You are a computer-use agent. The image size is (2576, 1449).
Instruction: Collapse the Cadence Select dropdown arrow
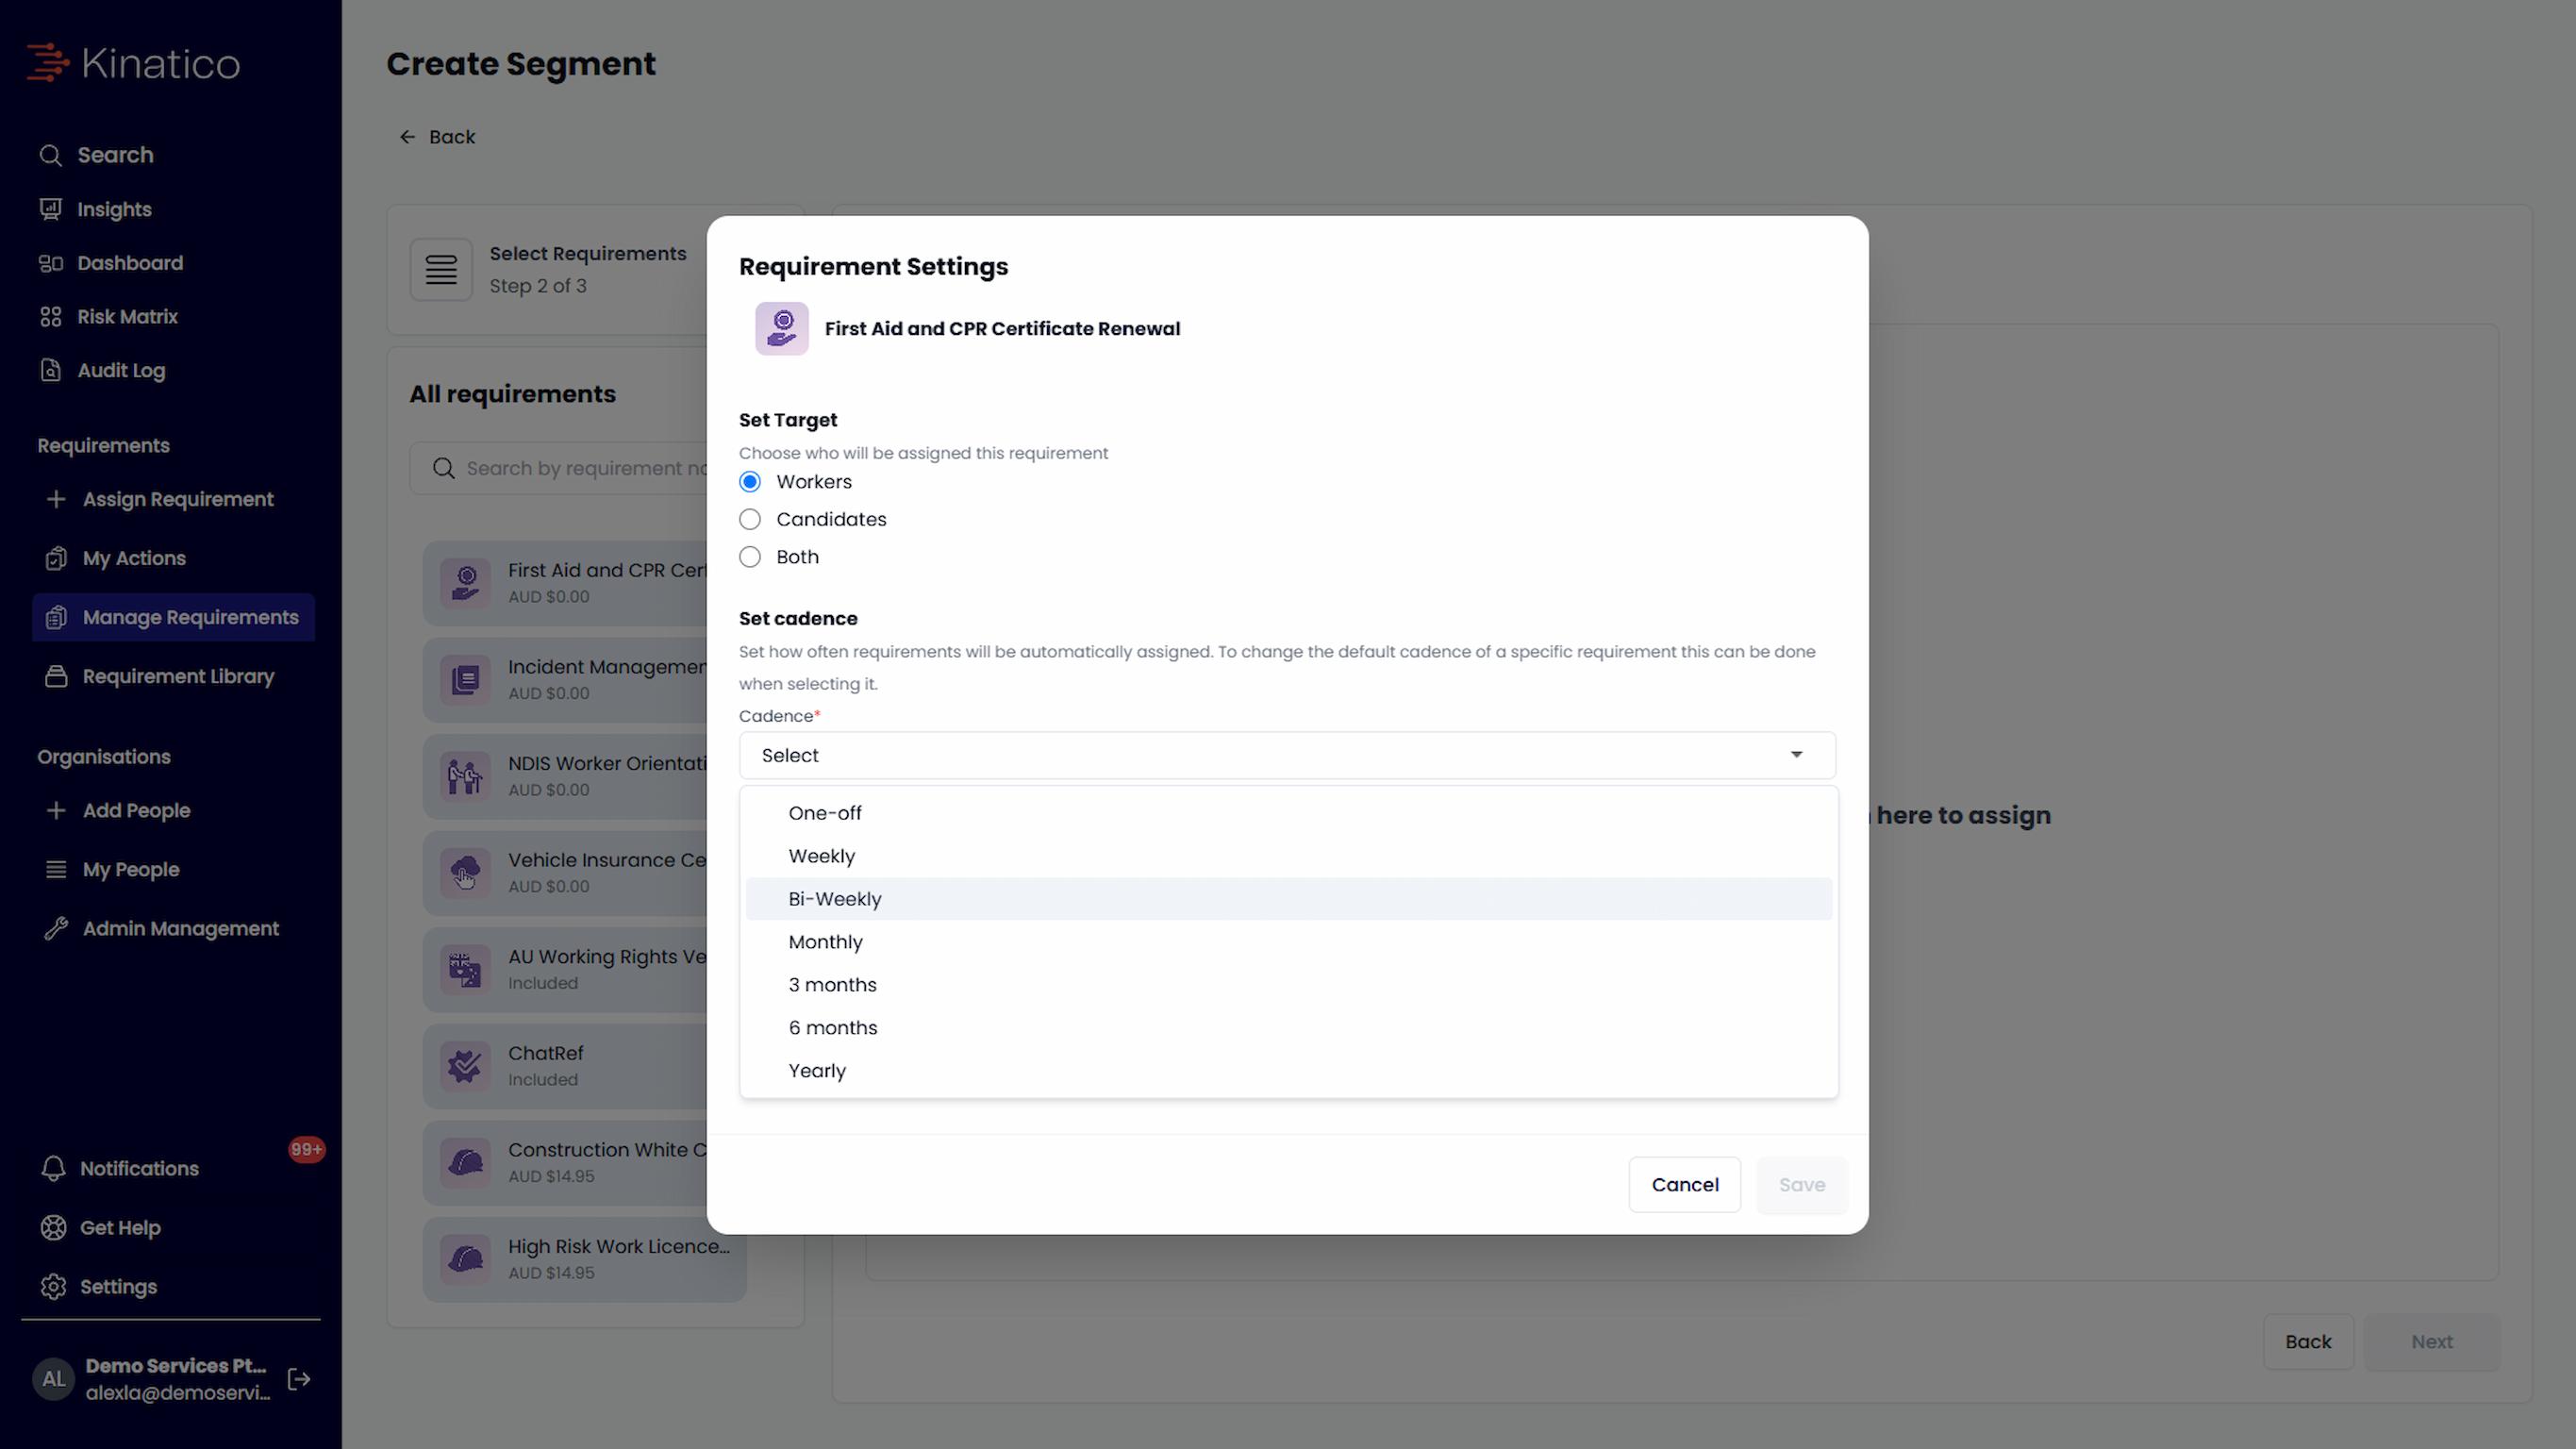pos(1796,755)
